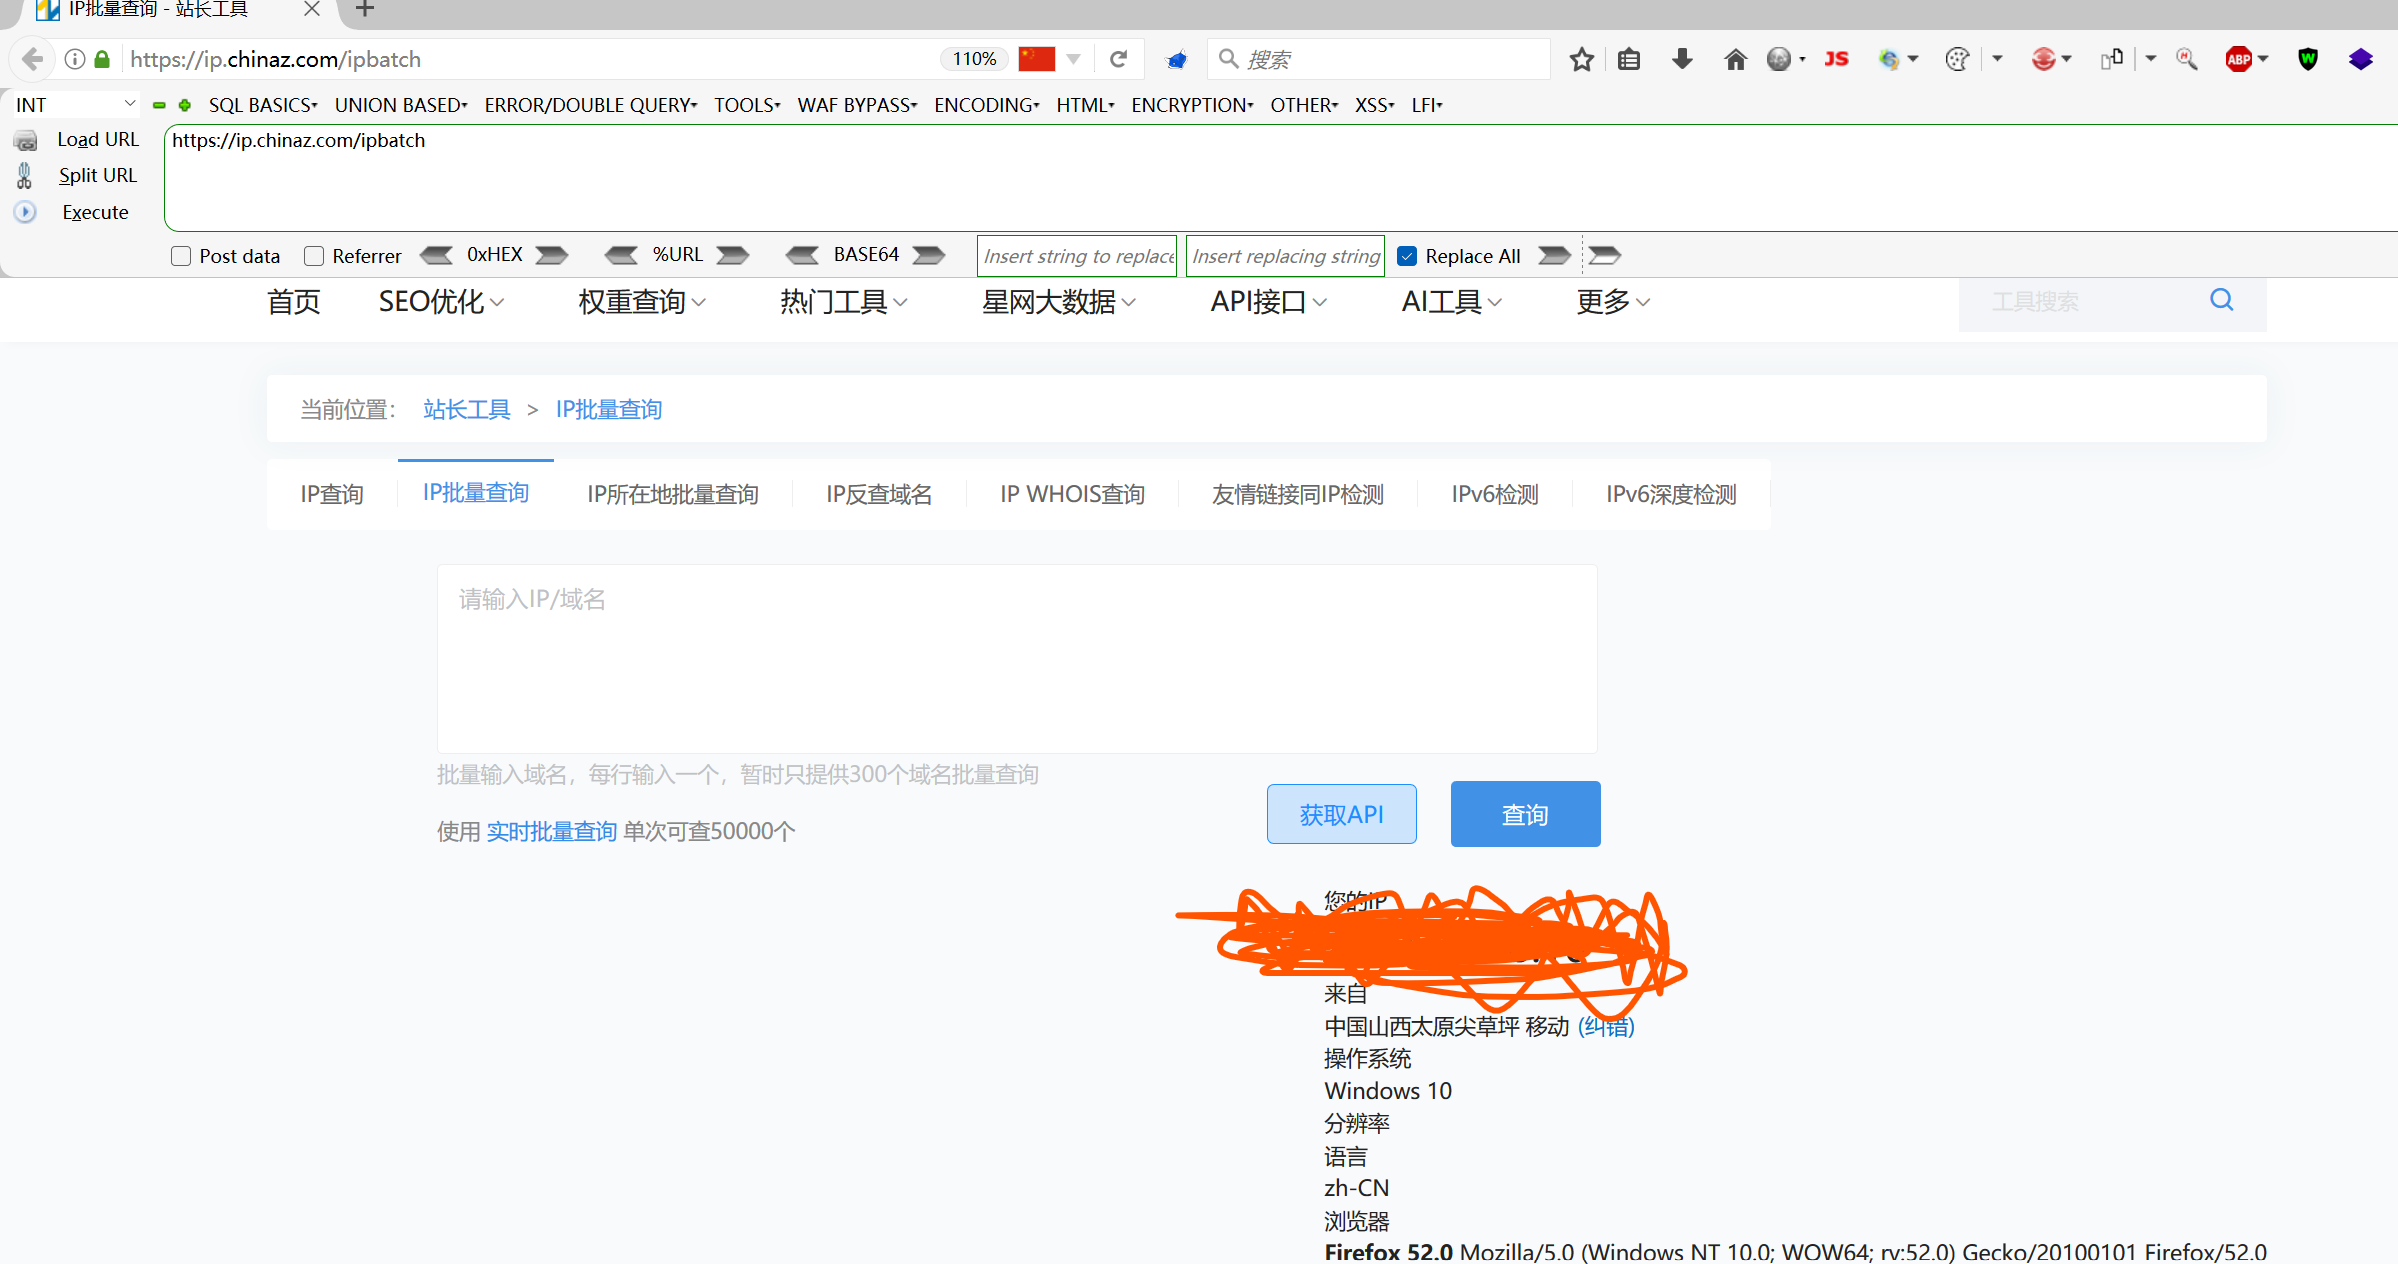The width and height of the screenshot is (2398, 1264).
Task: Click the copy pages toolbar icon
Action: click(2112, 60)
